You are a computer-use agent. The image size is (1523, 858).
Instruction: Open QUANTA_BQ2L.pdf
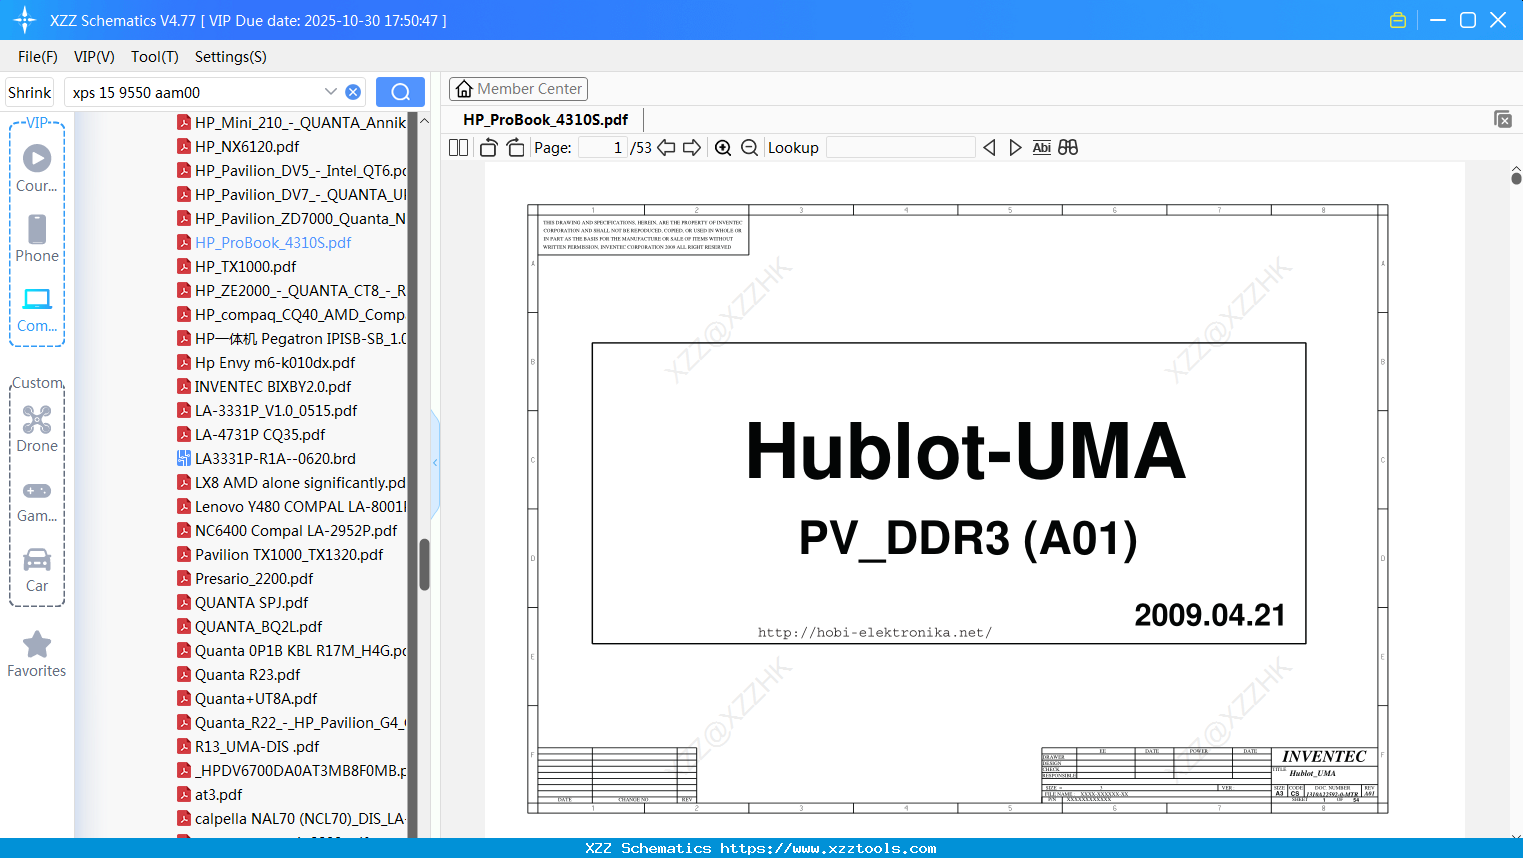pyautogui.click(x=249, y=626)
